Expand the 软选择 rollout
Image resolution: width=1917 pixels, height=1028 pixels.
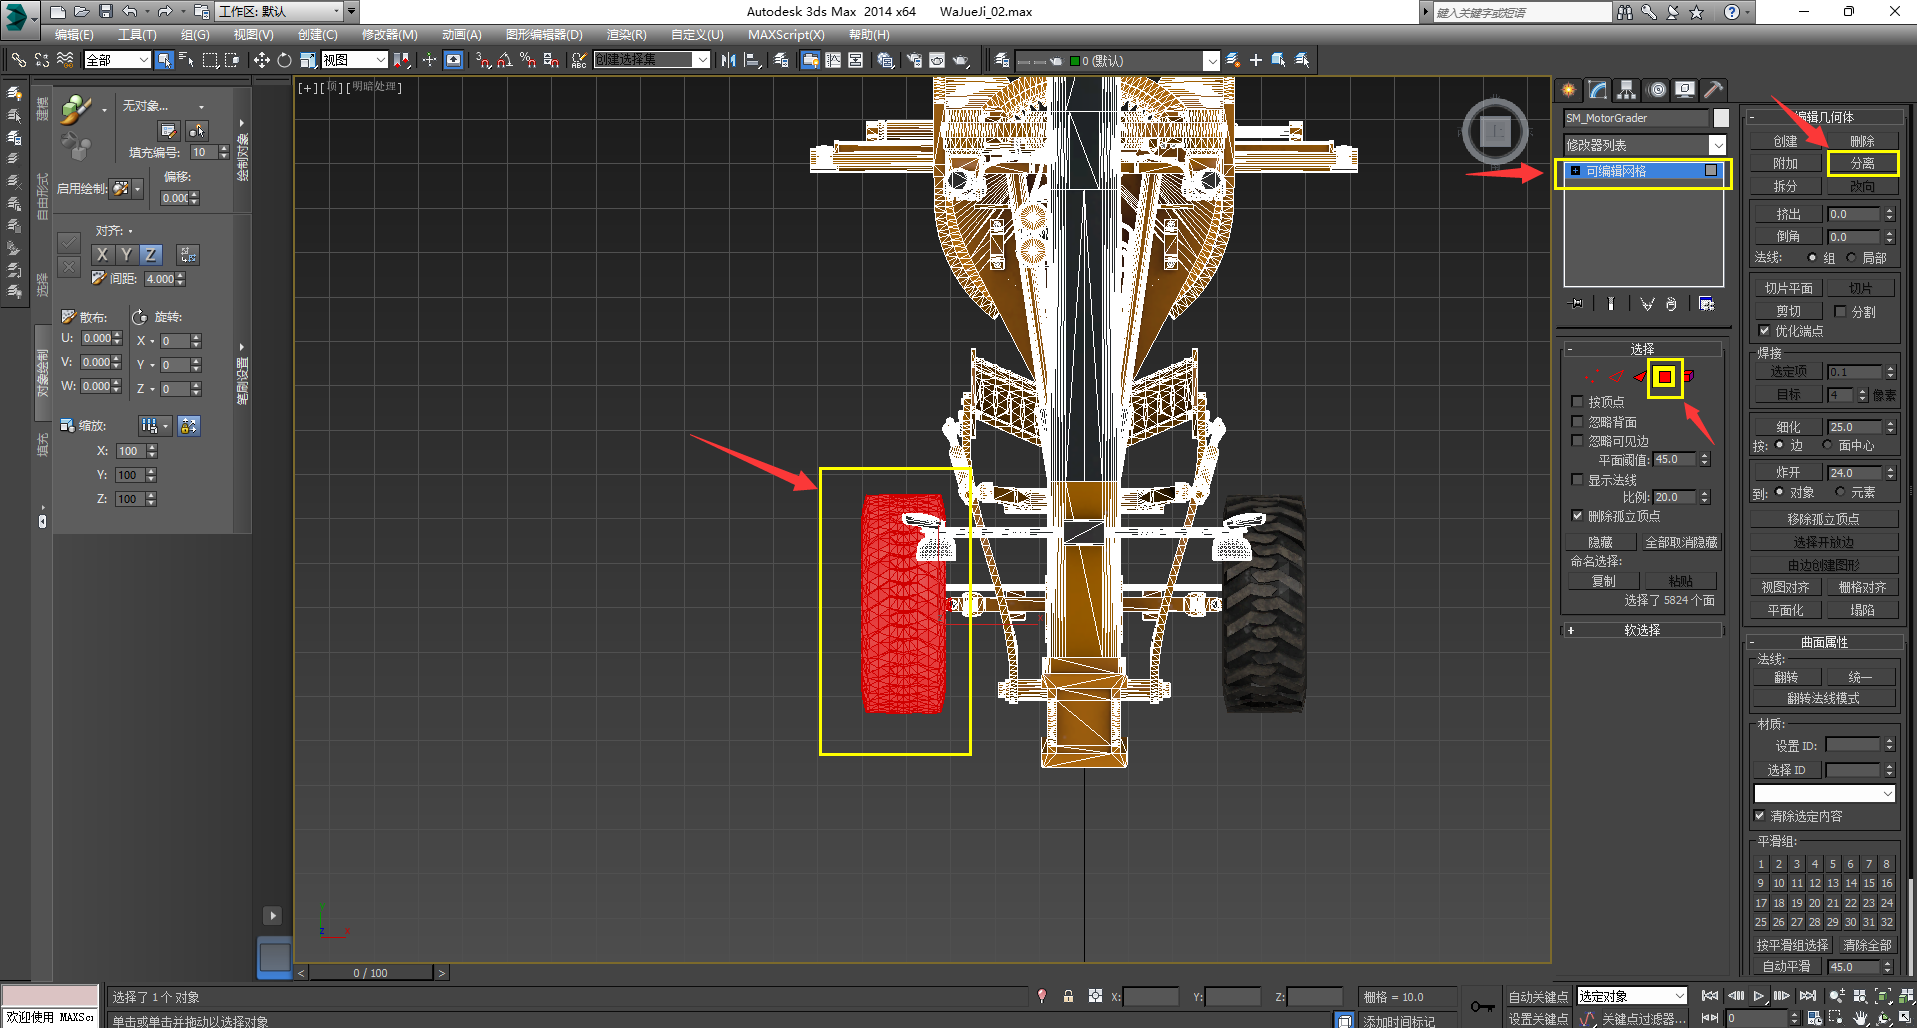point(1642,630)
